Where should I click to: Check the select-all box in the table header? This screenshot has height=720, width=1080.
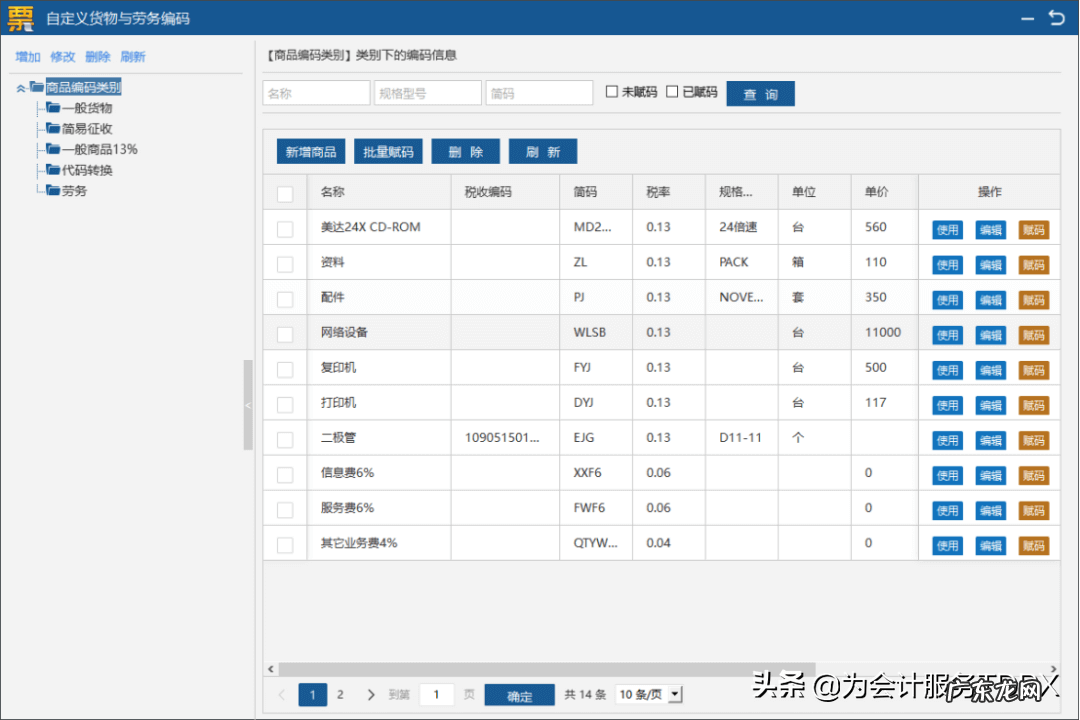(x=284, y=192)
